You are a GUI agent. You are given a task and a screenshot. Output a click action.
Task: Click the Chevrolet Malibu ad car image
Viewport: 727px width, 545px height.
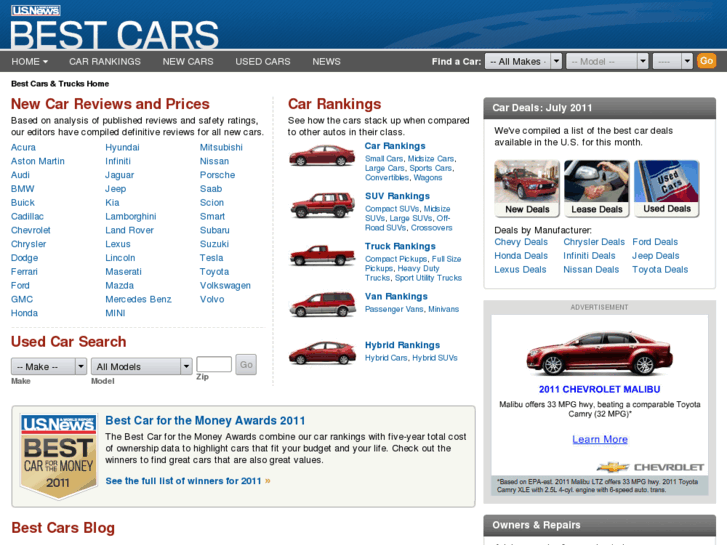(x=599, y=353)
